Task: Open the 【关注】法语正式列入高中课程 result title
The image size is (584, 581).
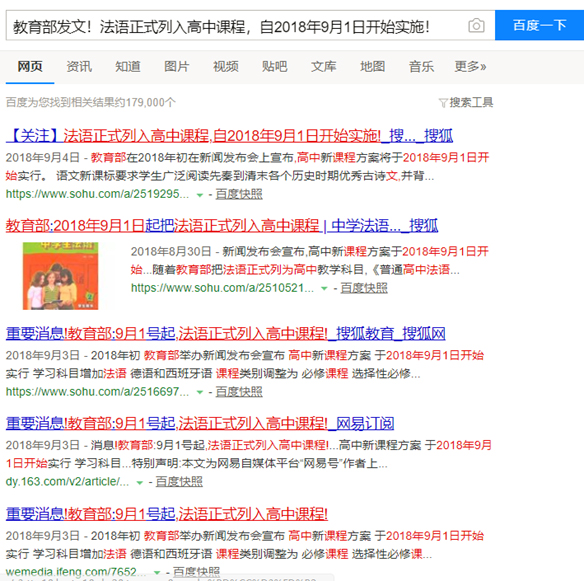Action: coord(229,136)
